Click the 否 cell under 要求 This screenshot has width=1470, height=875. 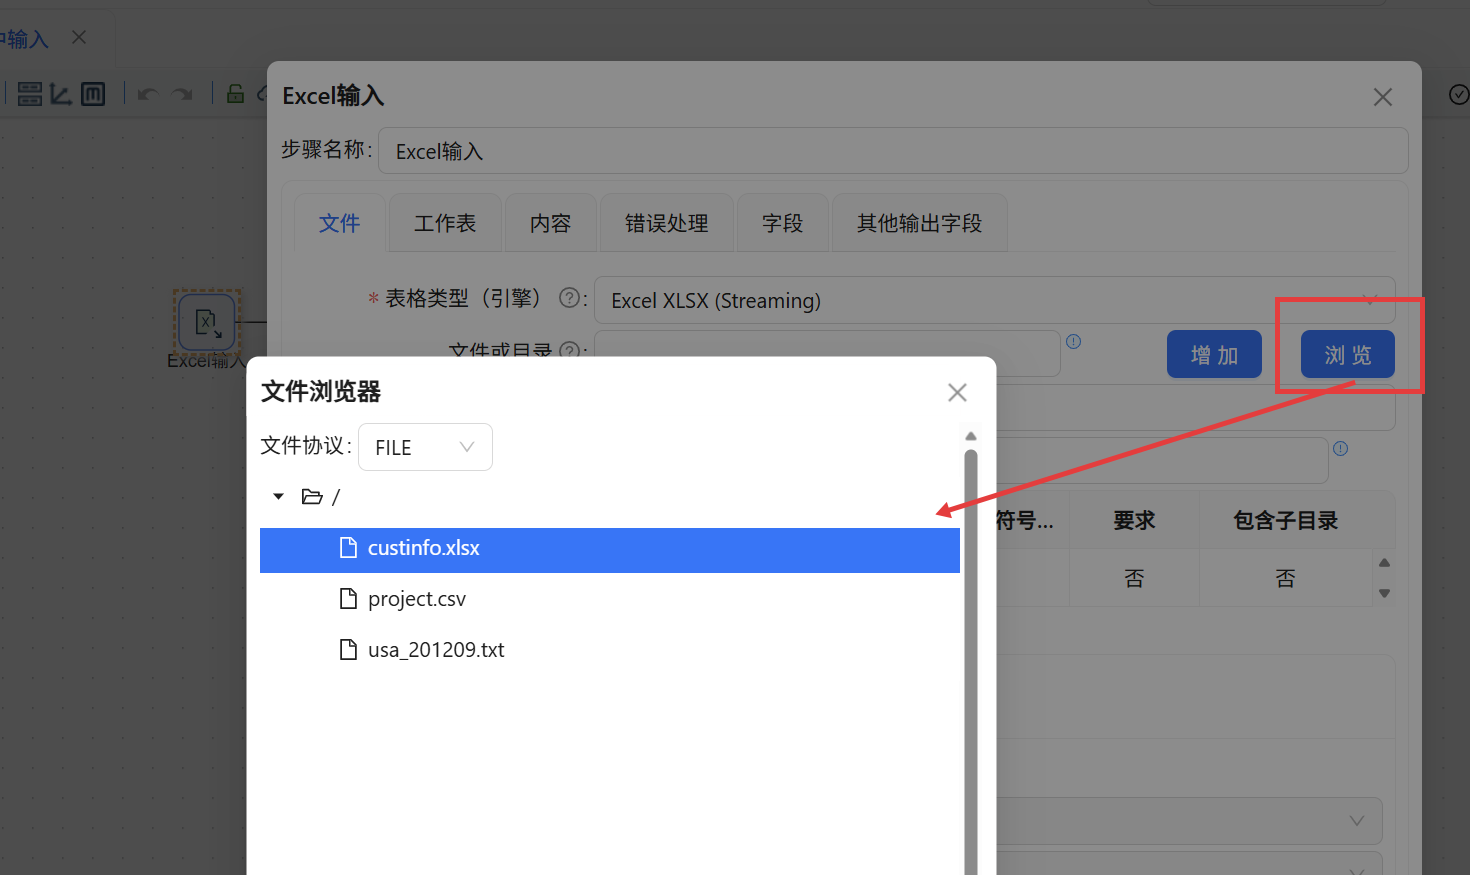(x=1134, y=578)
